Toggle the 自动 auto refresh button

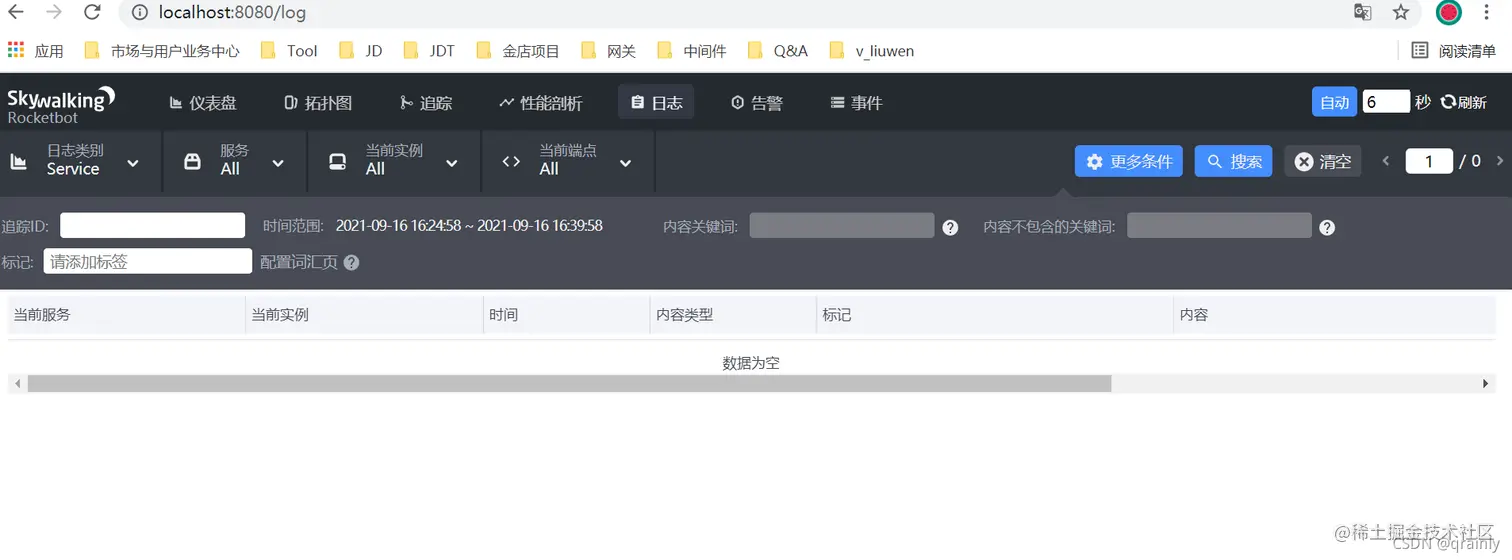(x=1334, y=102)
